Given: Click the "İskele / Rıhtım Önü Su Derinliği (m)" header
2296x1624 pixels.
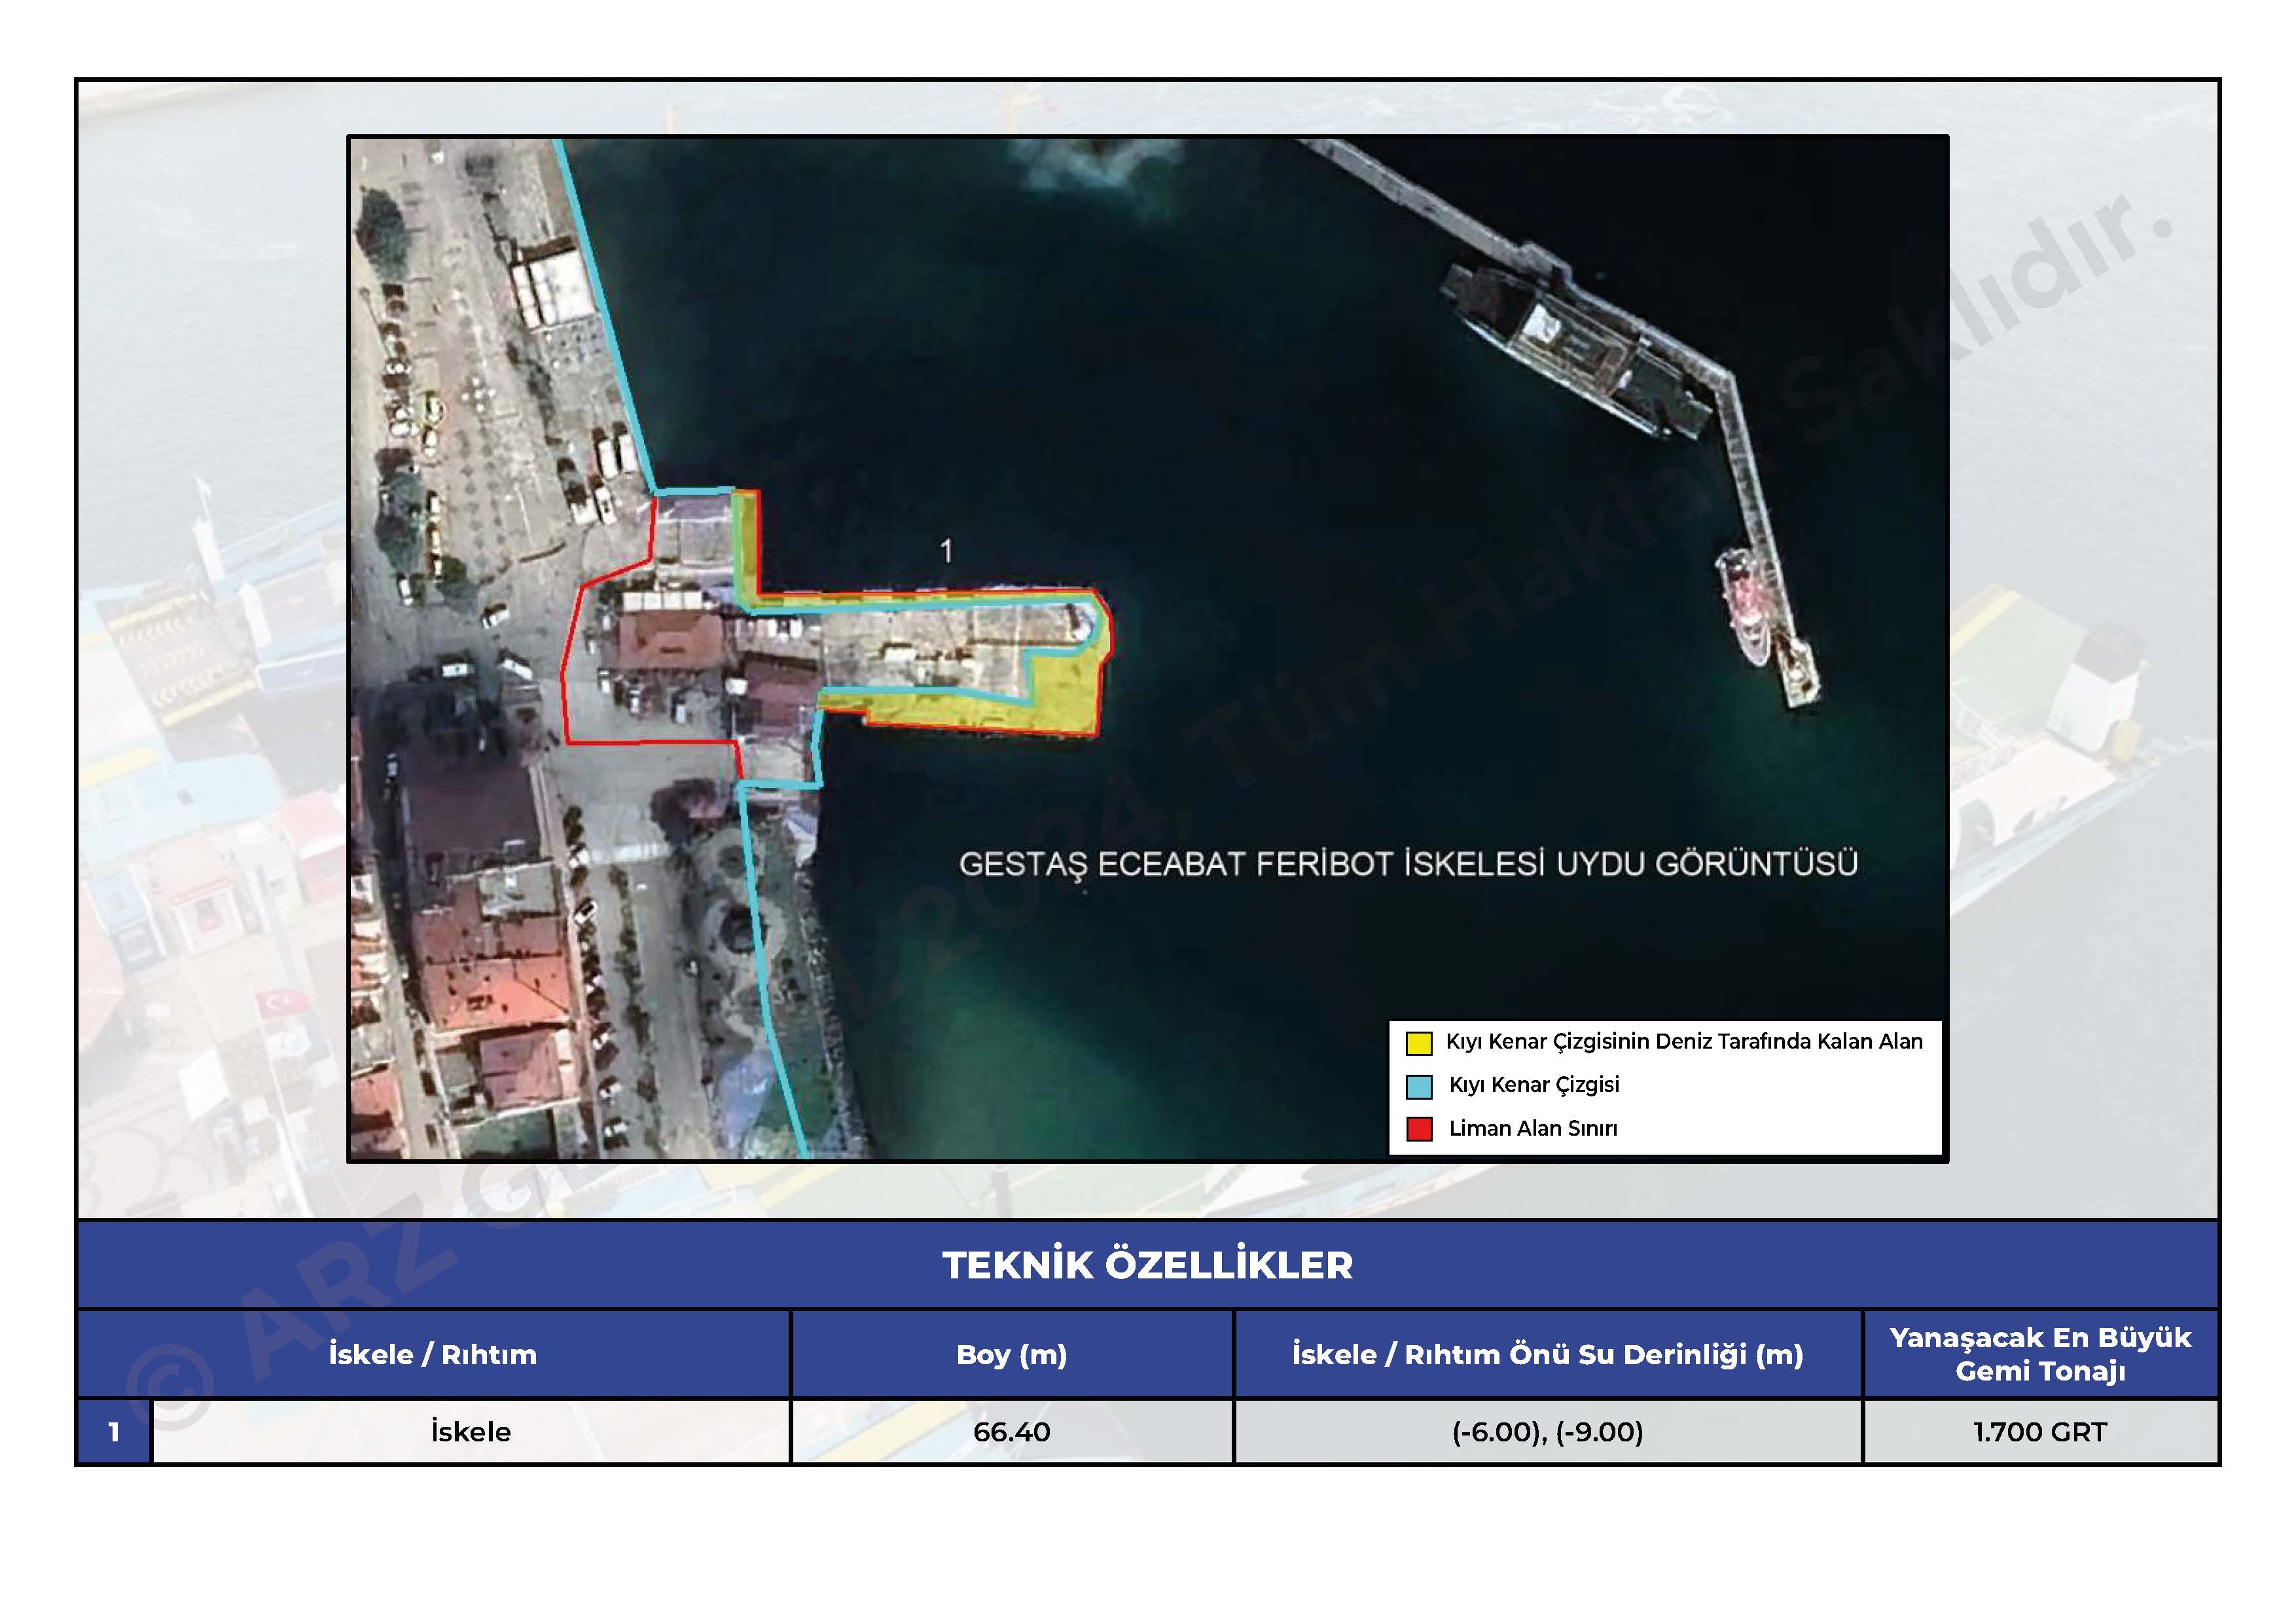Looking at the screenshot, I should (x=1548, y=1354).
